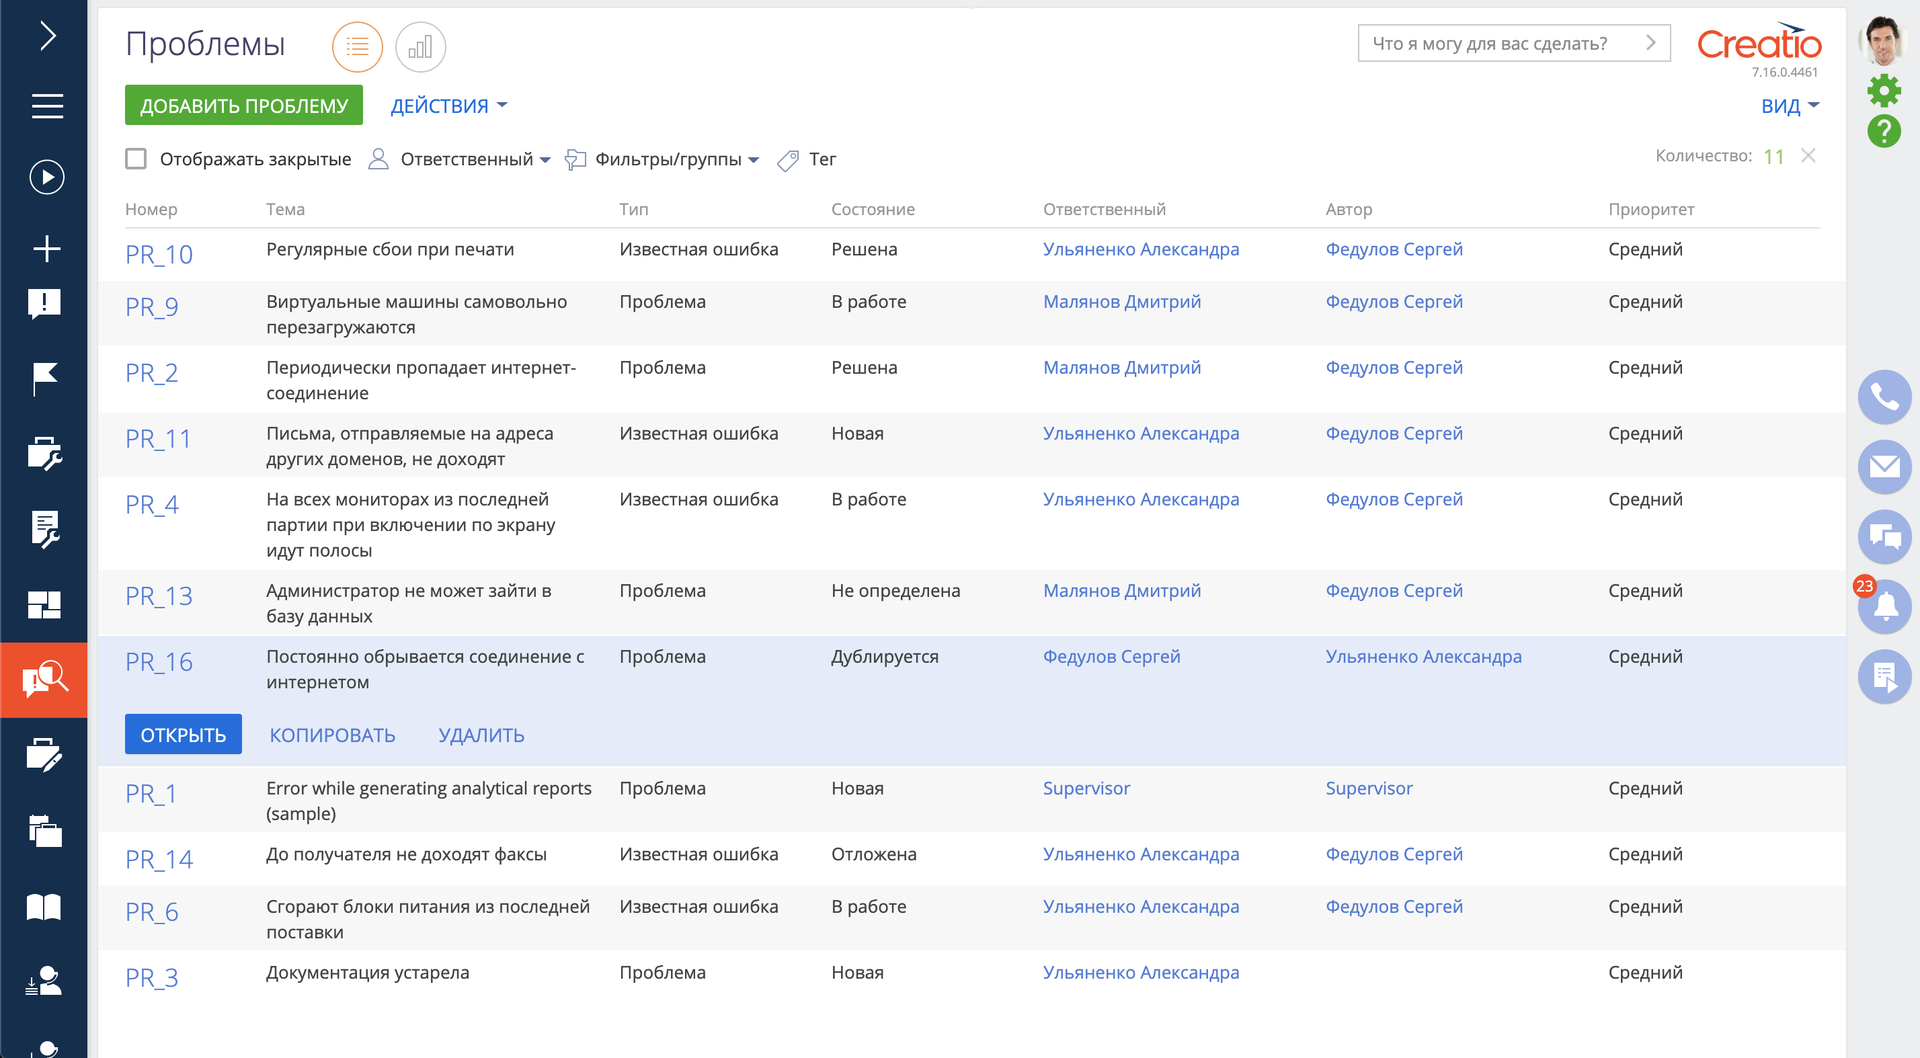Viewport: 1920px width, 1058px height.
Task: Open the chat feed panel
Action: coord(1884,537)
